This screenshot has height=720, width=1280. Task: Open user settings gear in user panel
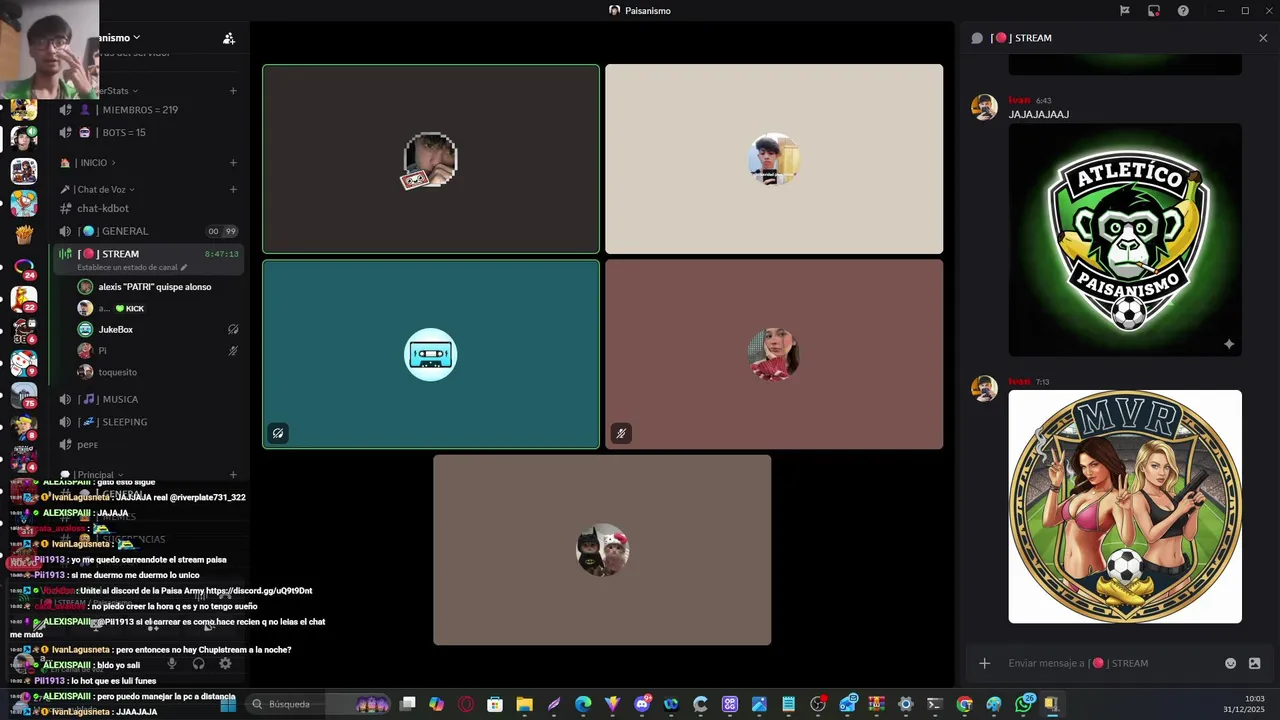coord(225,663)
